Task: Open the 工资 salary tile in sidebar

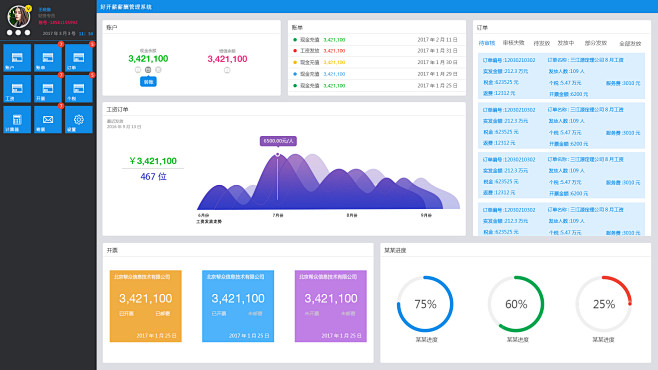Action: [17, 89]
